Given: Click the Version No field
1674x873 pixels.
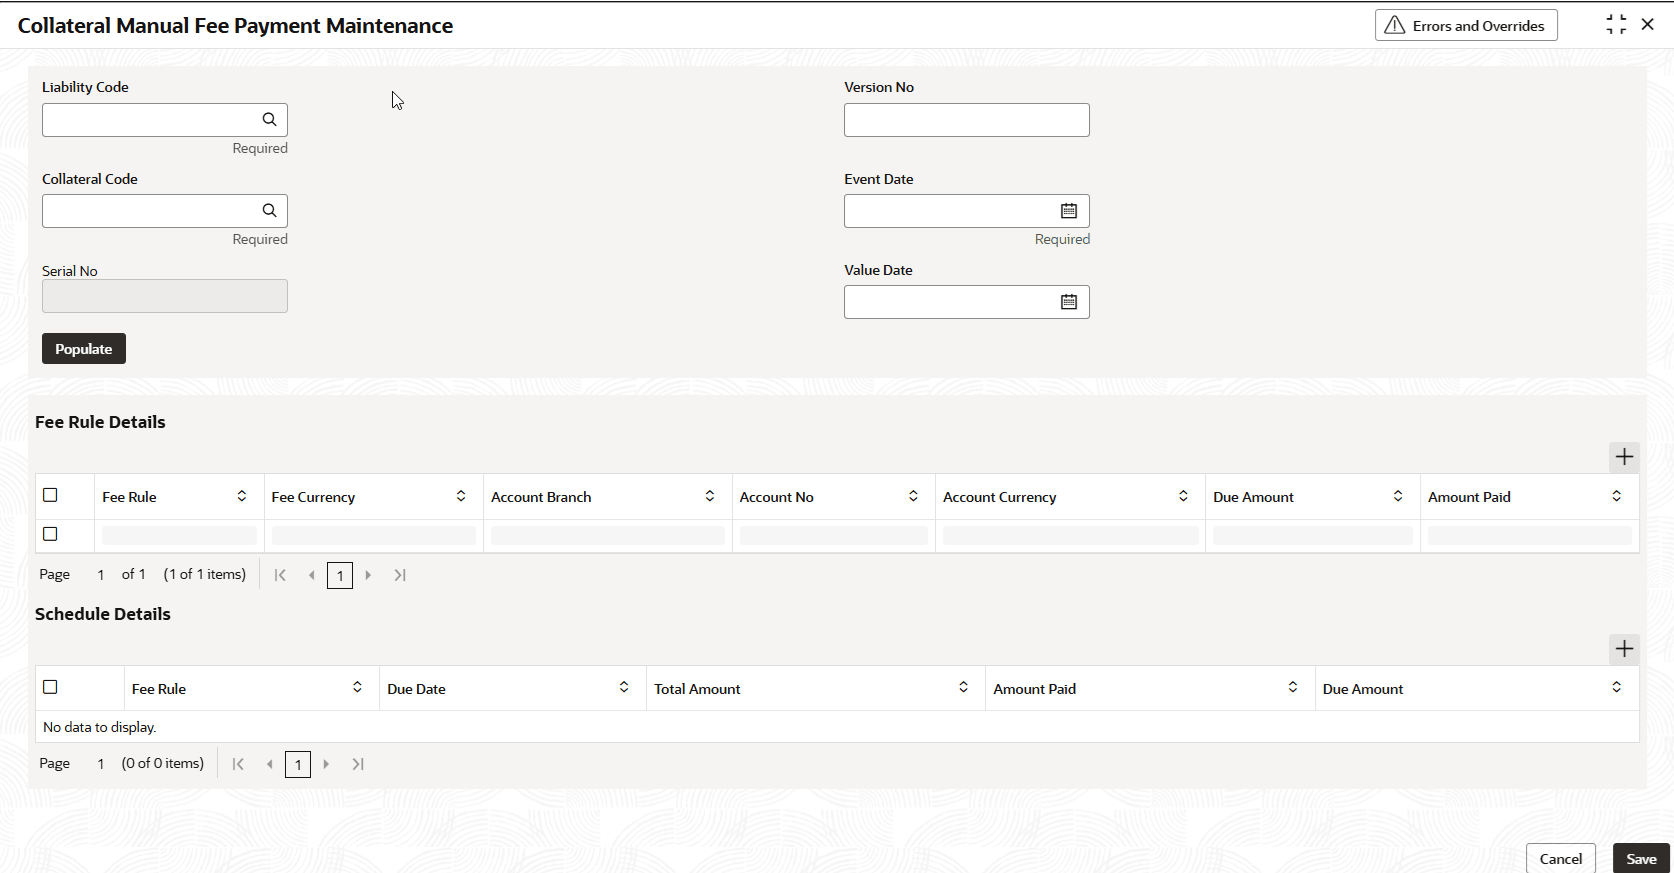Looking at the screenshot, I should click(x=967, y=120).
